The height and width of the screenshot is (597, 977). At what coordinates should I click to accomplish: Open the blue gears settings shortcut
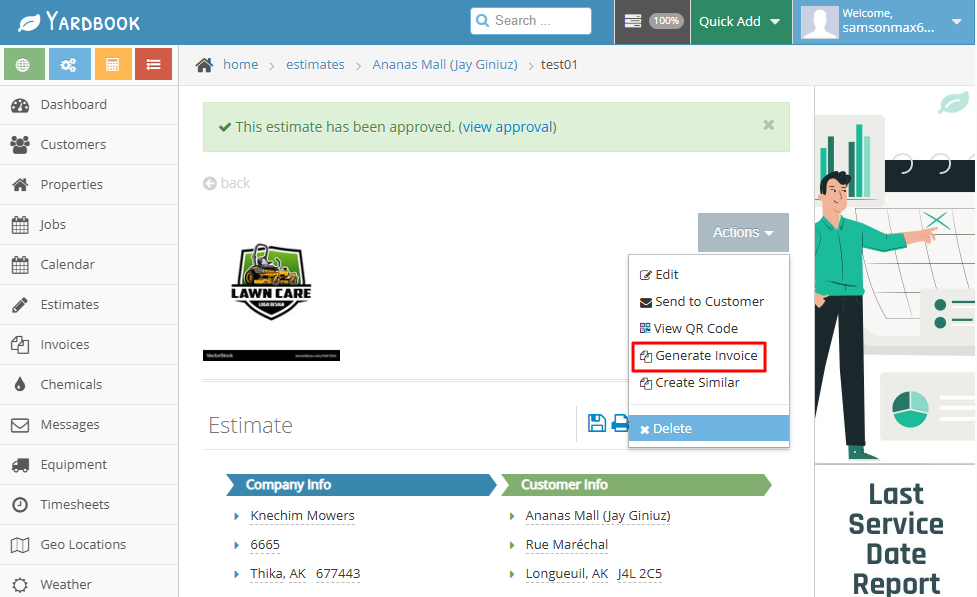click(69, 64)
